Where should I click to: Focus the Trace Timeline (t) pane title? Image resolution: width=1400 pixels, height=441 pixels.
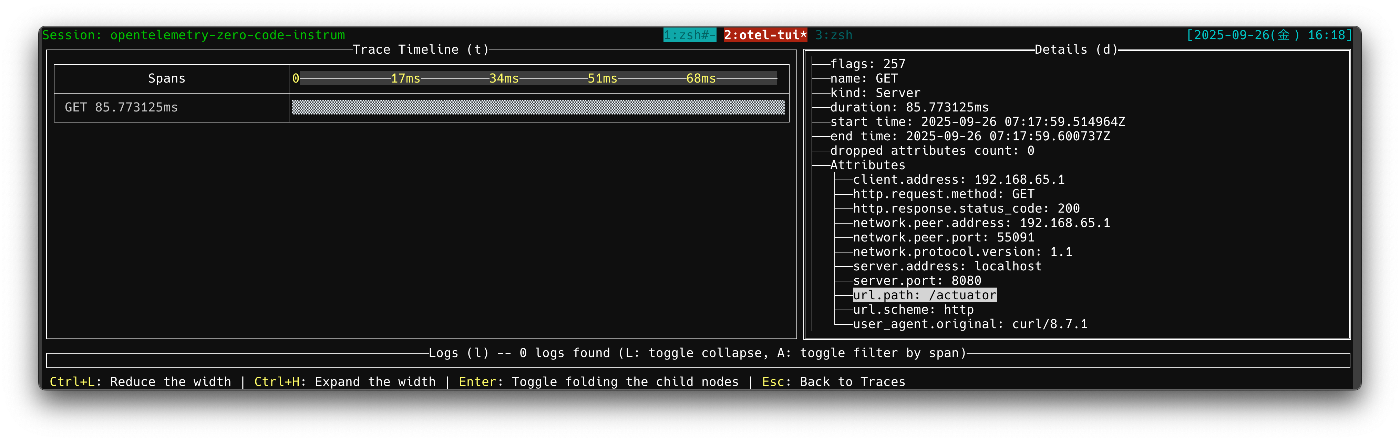pyautogui.click(x=421, y=49)
